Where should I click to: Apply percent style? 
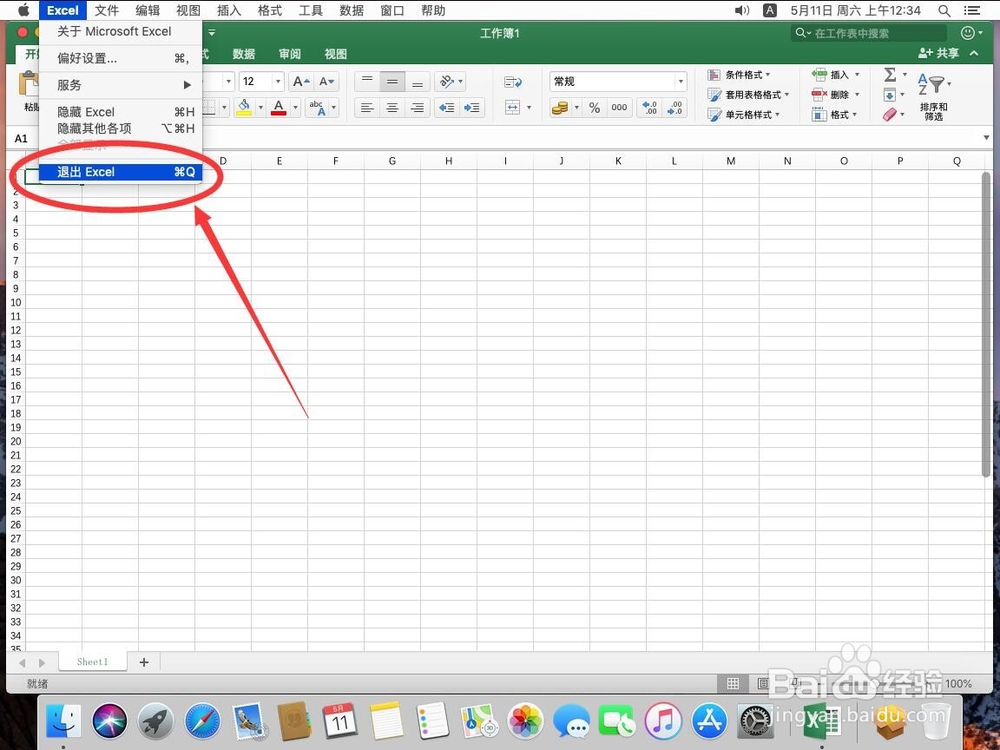point(594,108)
